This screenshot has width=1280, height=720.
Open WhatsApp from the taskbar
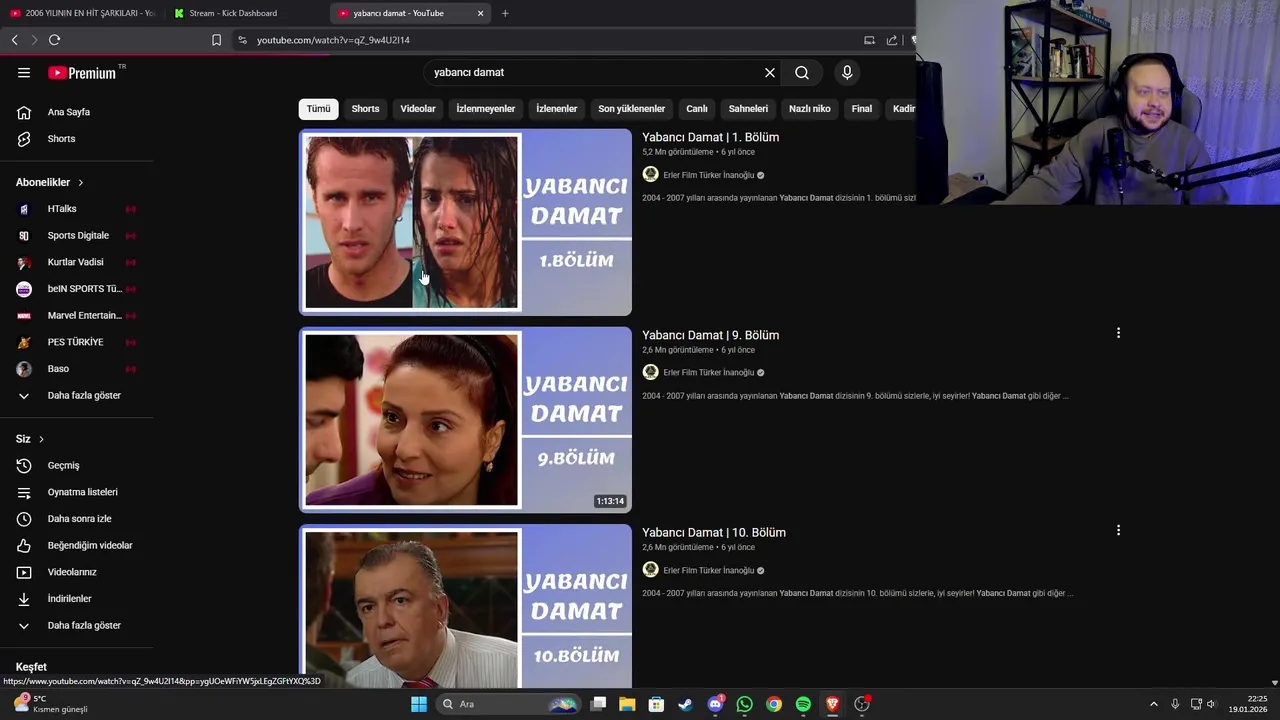click(x=744, y=704)
